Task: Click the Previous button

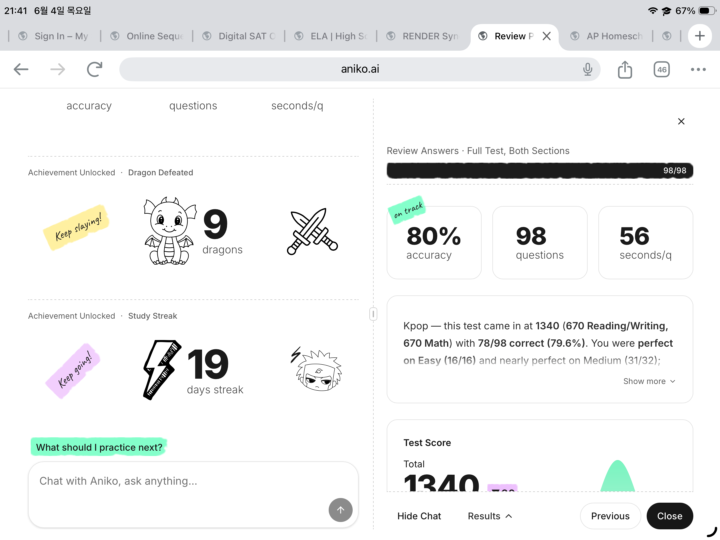Action: tap(610, 516)
